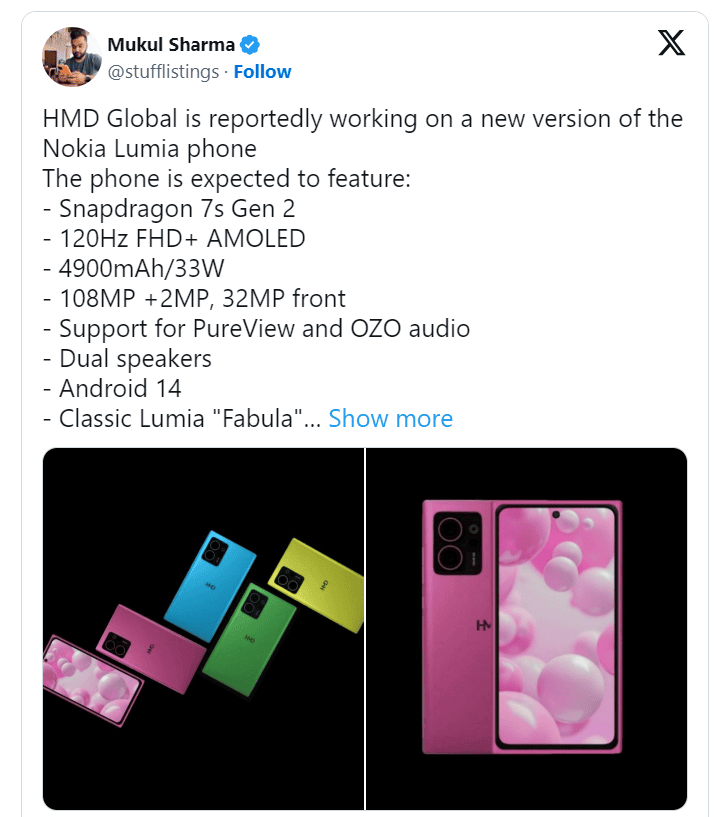
Task: Click the blue verified badge
Action: 250,45
